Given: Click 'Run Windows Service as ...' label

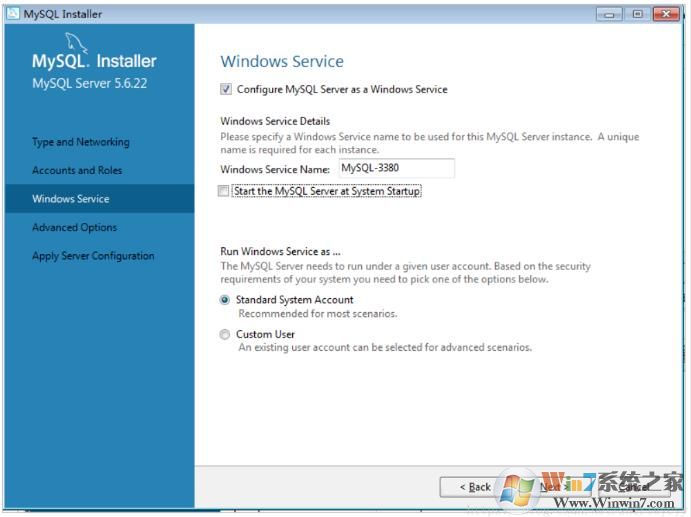Looking at the screenshot, I should pos(280,252).
